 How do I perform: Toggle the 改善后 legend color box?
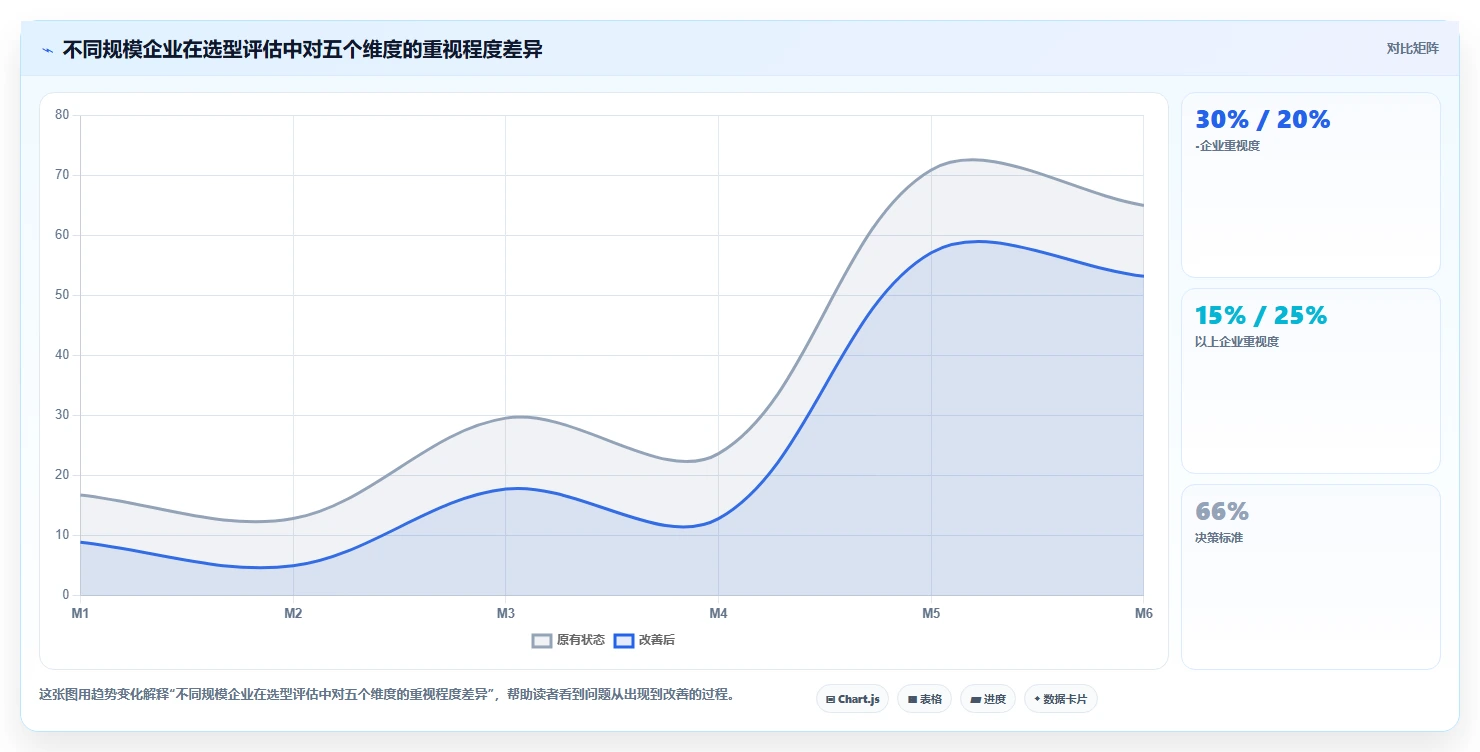[x=624, y=640]
